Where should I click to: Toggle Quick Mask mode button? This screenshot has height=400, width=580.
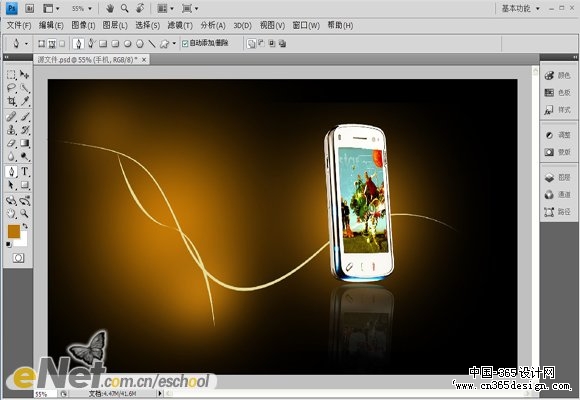coord(18,258)
